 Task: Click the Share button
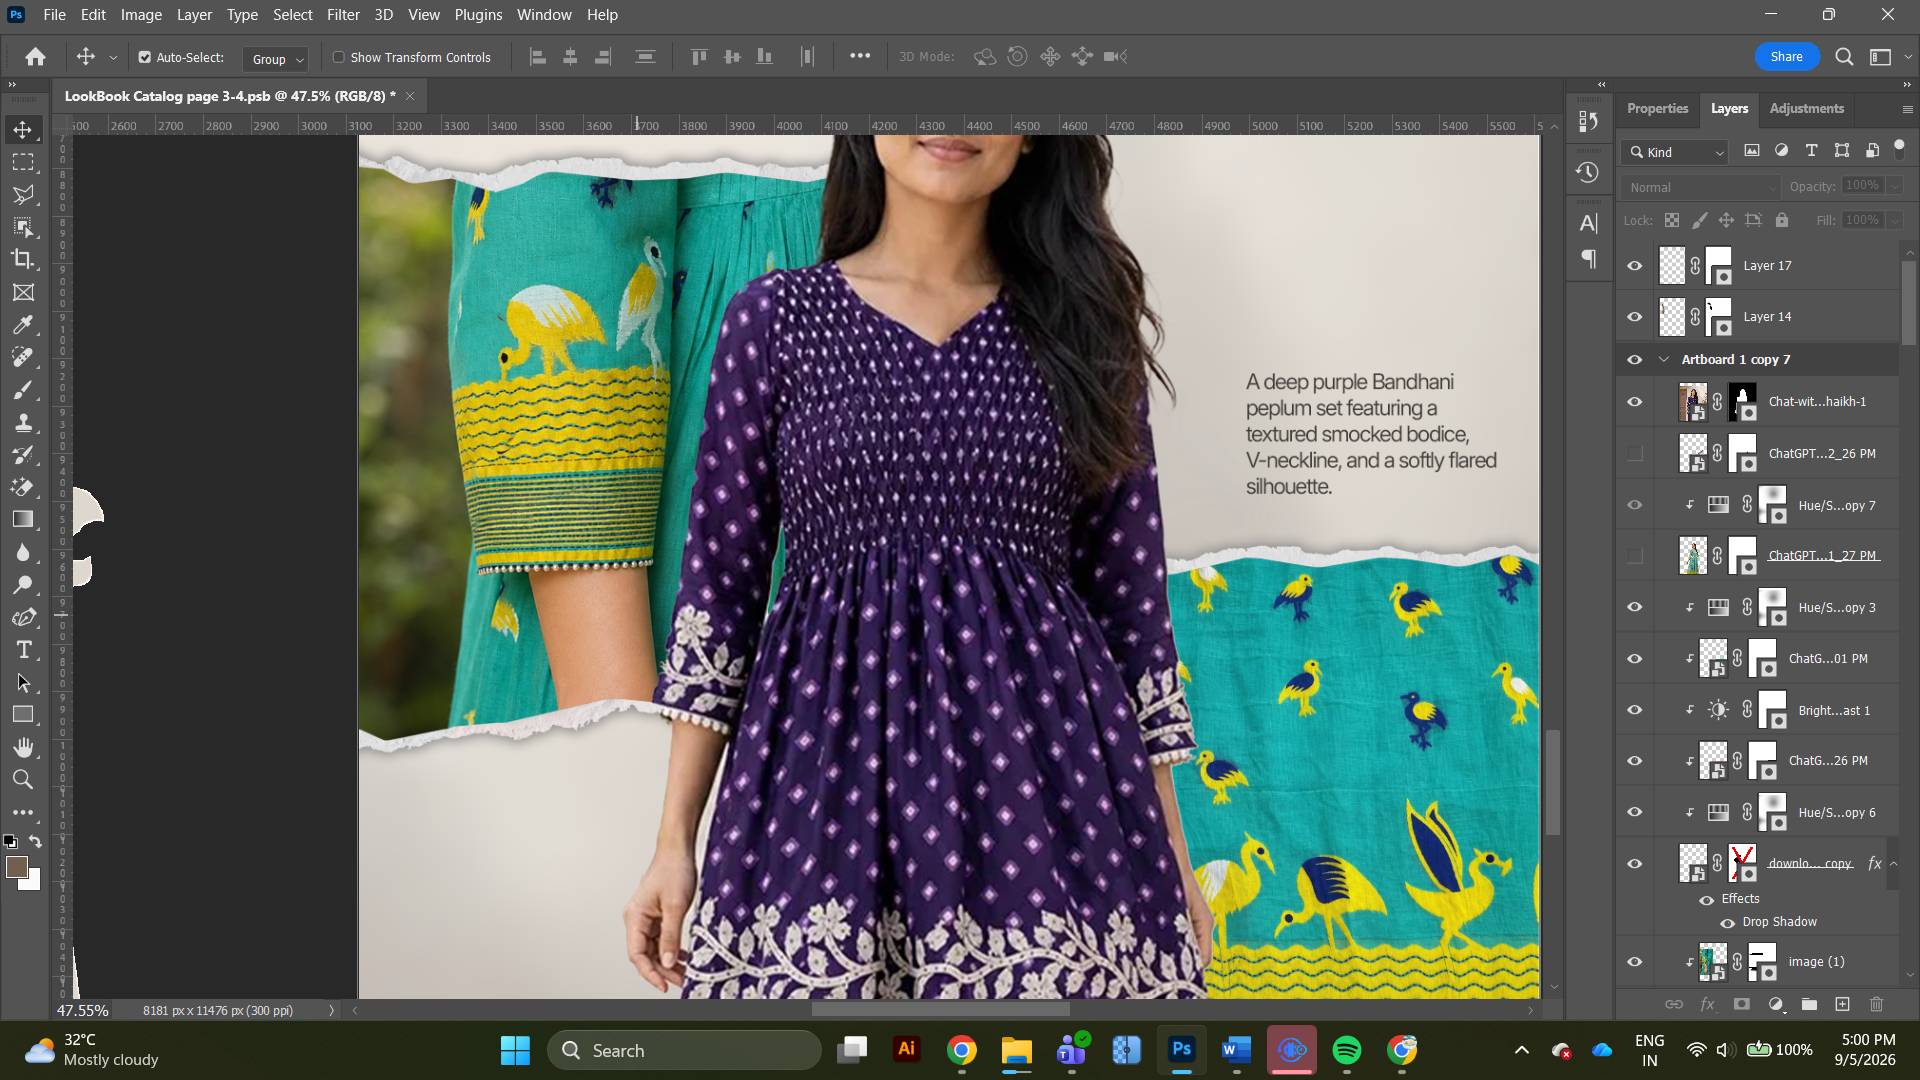pyautogui.click(x=1786, y=57)
